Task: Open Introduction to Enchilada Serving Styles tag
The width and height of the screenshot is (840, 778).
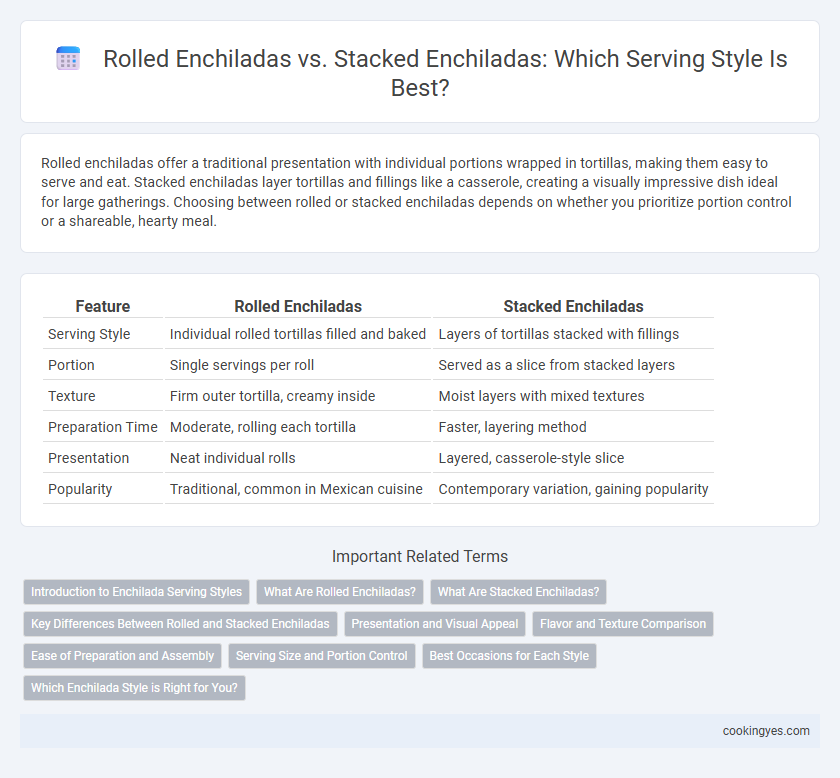Action: 137,592
